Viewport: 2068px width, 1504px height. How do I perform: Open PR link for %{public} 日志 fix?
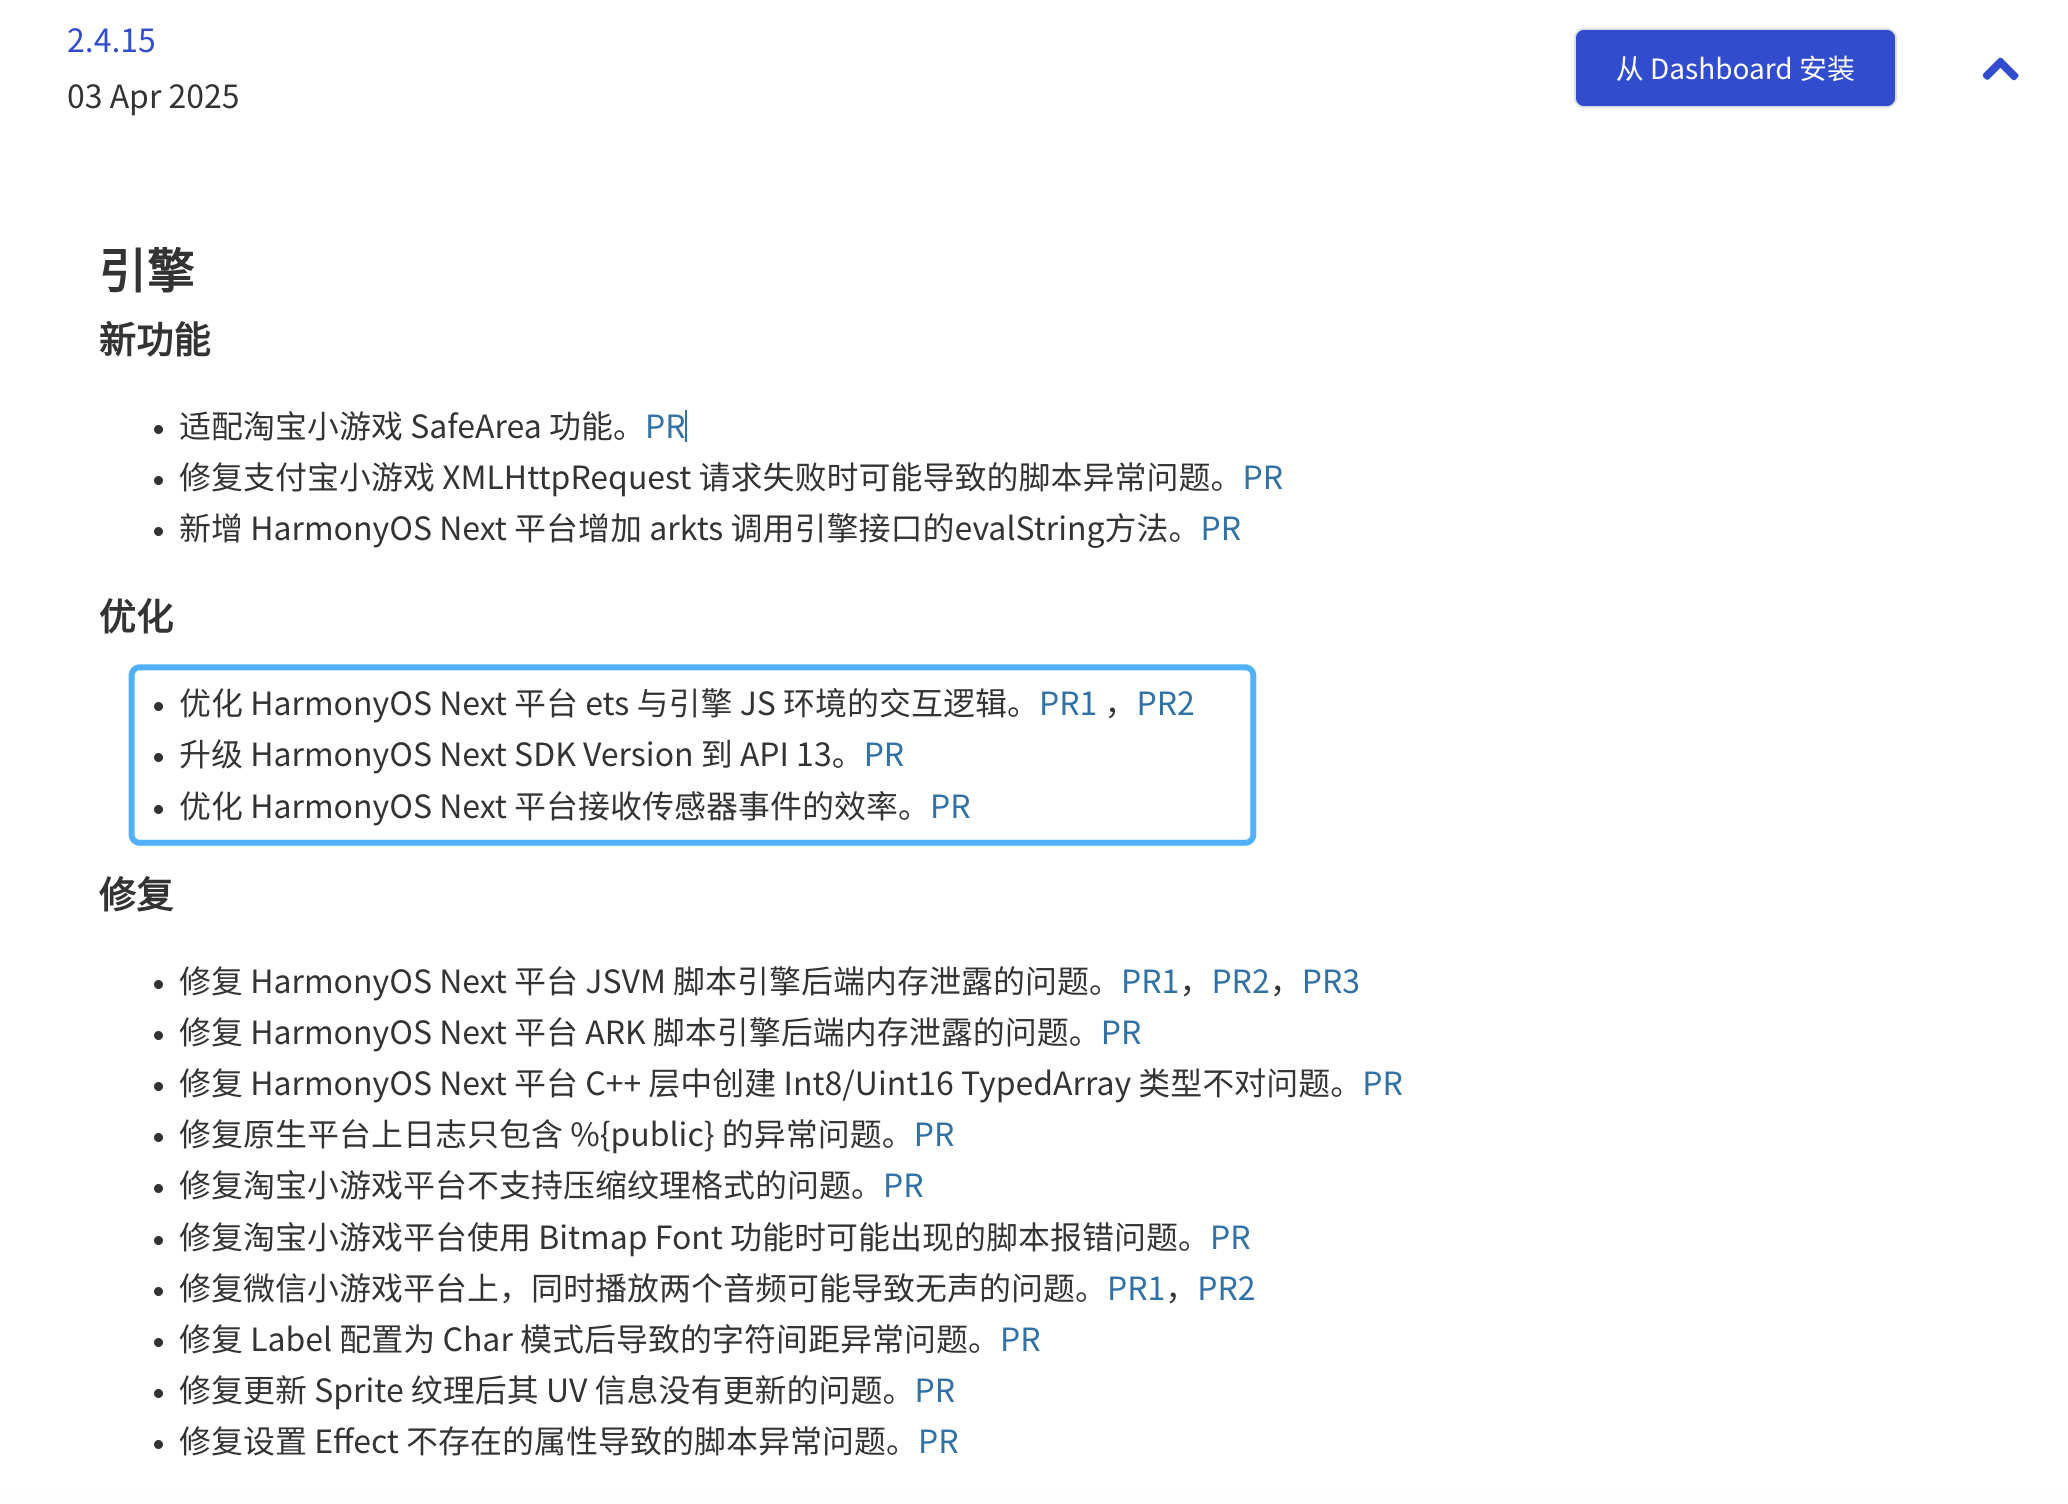coord(934,1135)
